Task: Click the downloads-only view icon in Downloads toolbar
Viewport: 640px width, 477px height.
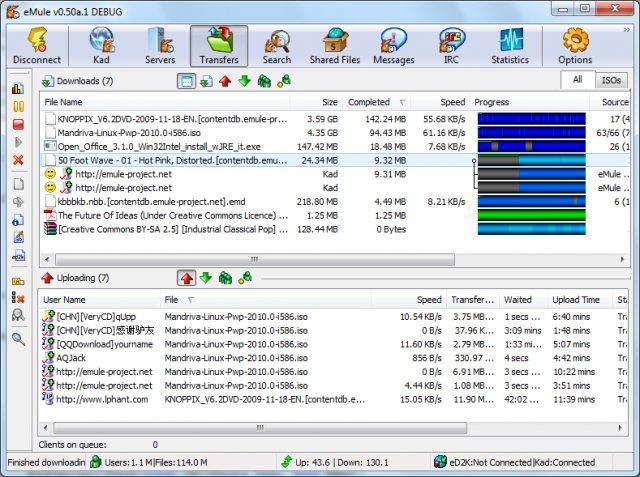Action: coord(206,81)
